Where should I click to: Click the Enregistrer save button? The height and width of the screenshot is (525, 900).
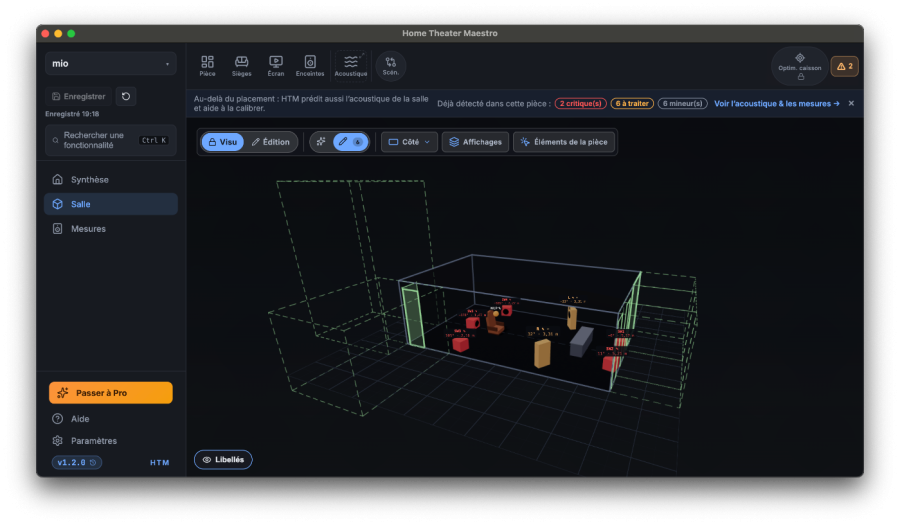point(79,96)
